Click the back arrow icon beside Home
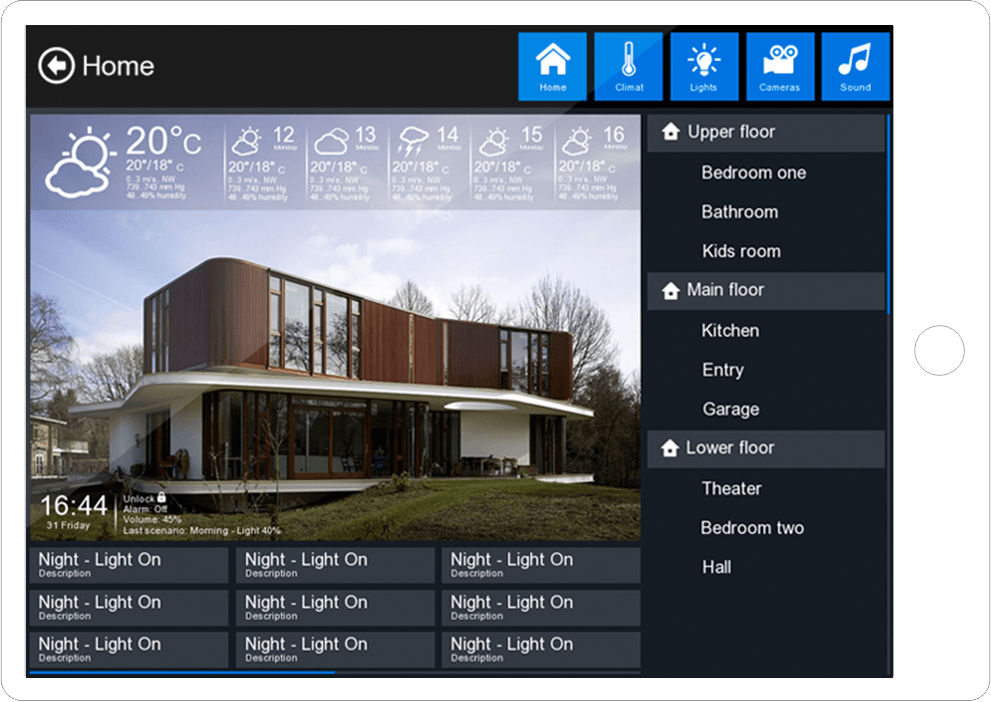The width and height of the screenshot is (991, 702). coord(57,66)
